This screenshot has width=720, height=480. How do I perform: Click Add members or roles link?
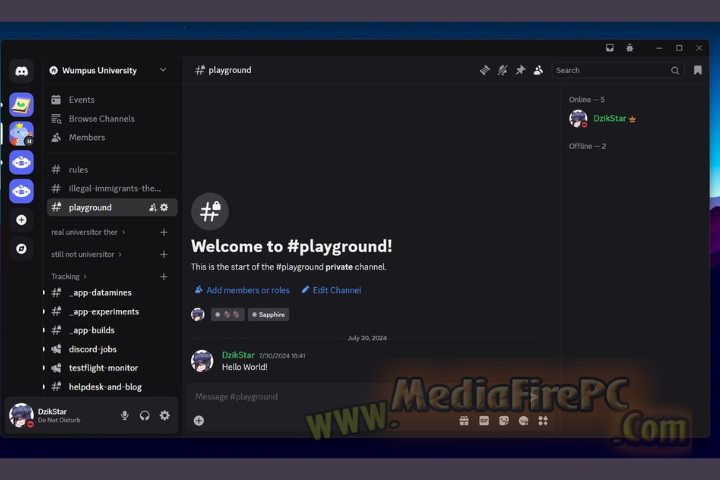(242, 290)
